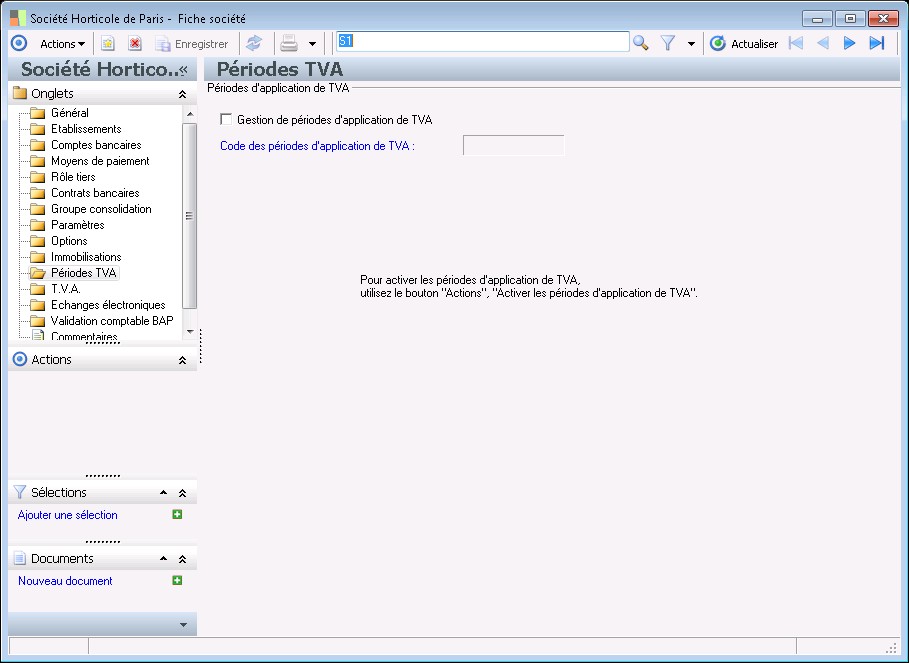The height and width of the screenshot is (663, 909).
Task: Collapse the Actions side panel
Action: click(182, 360)
